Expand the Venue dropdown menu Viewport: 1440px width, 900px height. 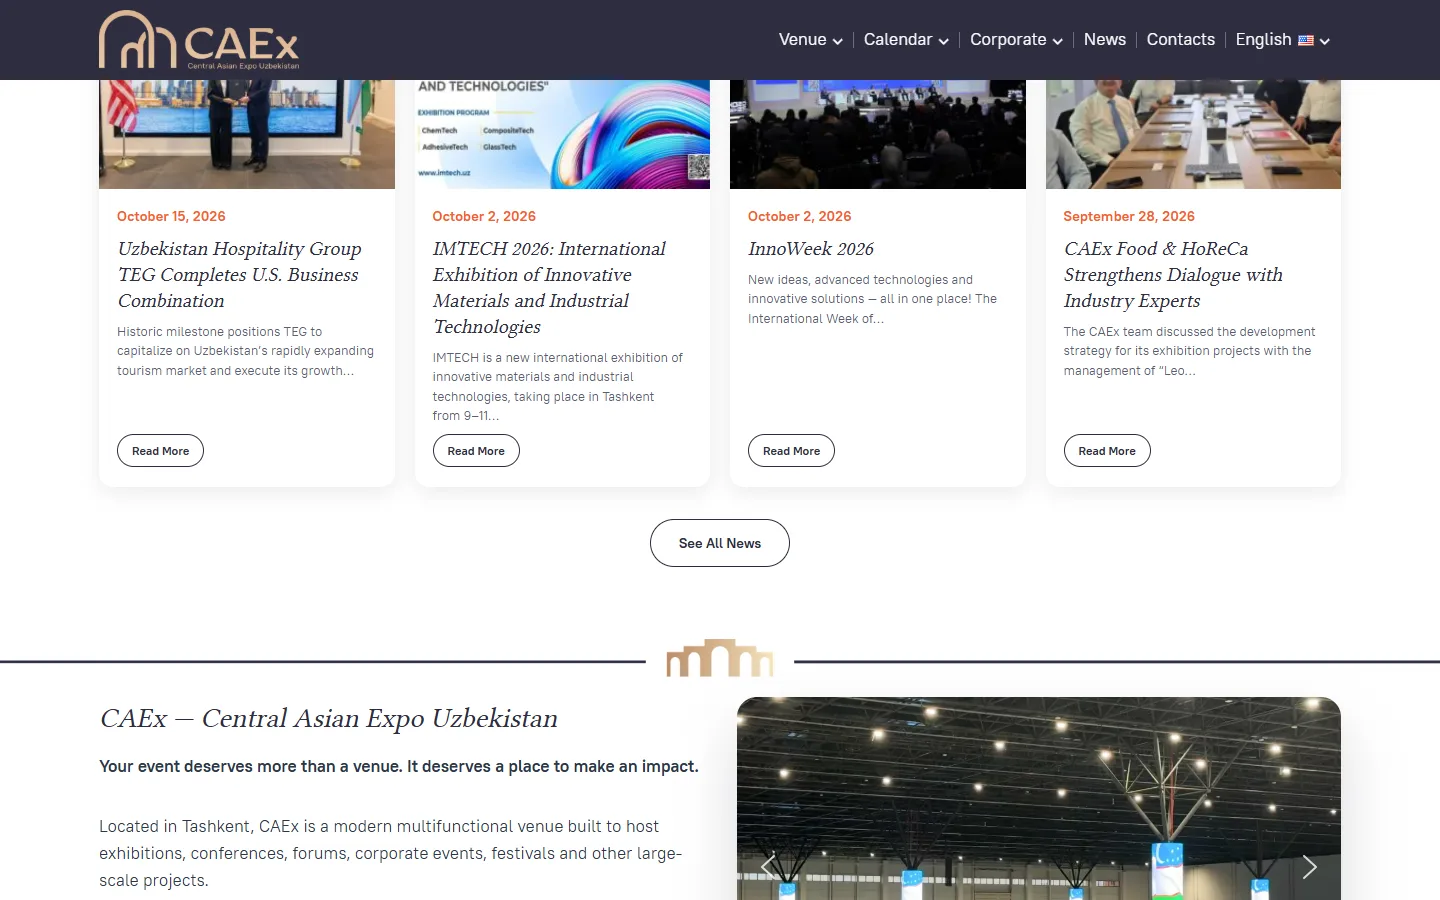pyautogui.click(x=810, y=40)
